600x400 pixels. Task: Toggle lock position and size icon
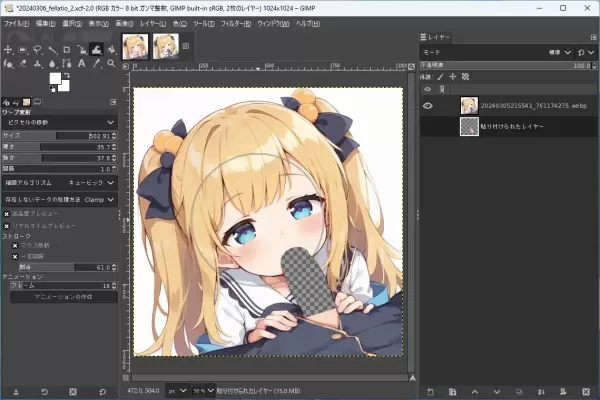(453, 77)
